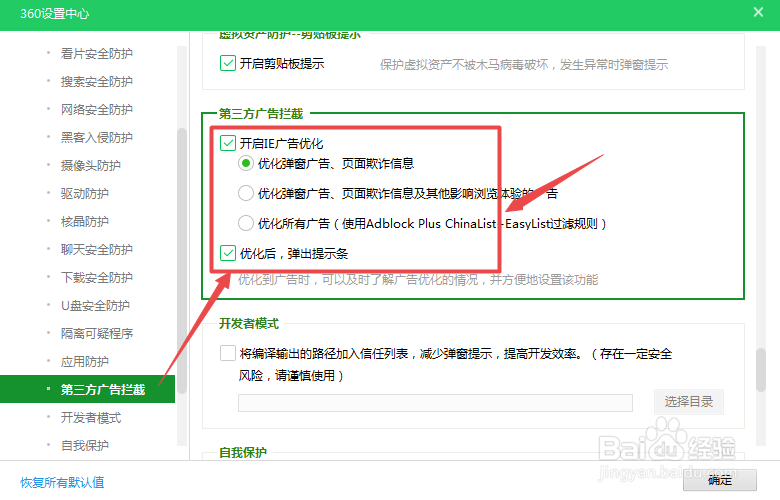Open 自我保护 in the sidebar
Viewport: 780px width, 500px height.
click(85, 445)
